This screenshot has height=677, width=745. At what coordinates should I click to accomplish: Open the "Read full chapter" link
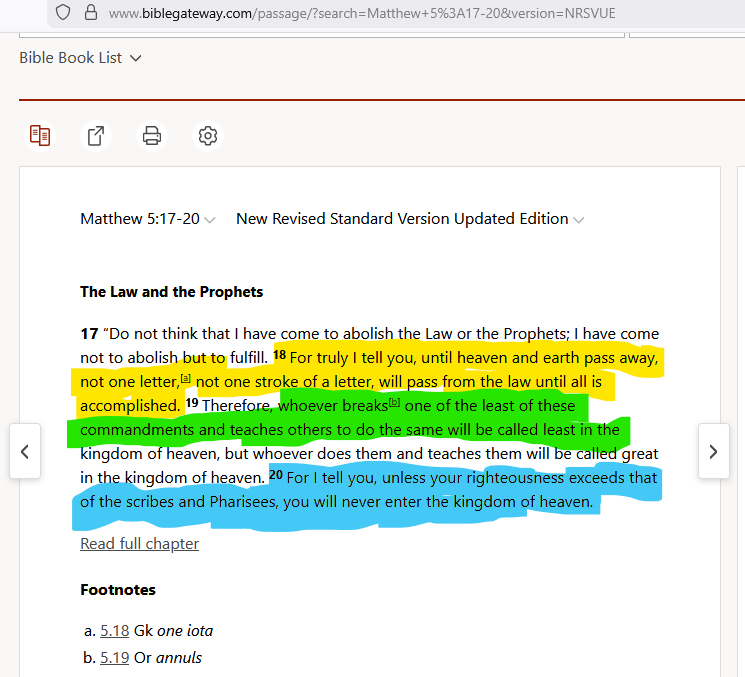[x=139, y=544]
